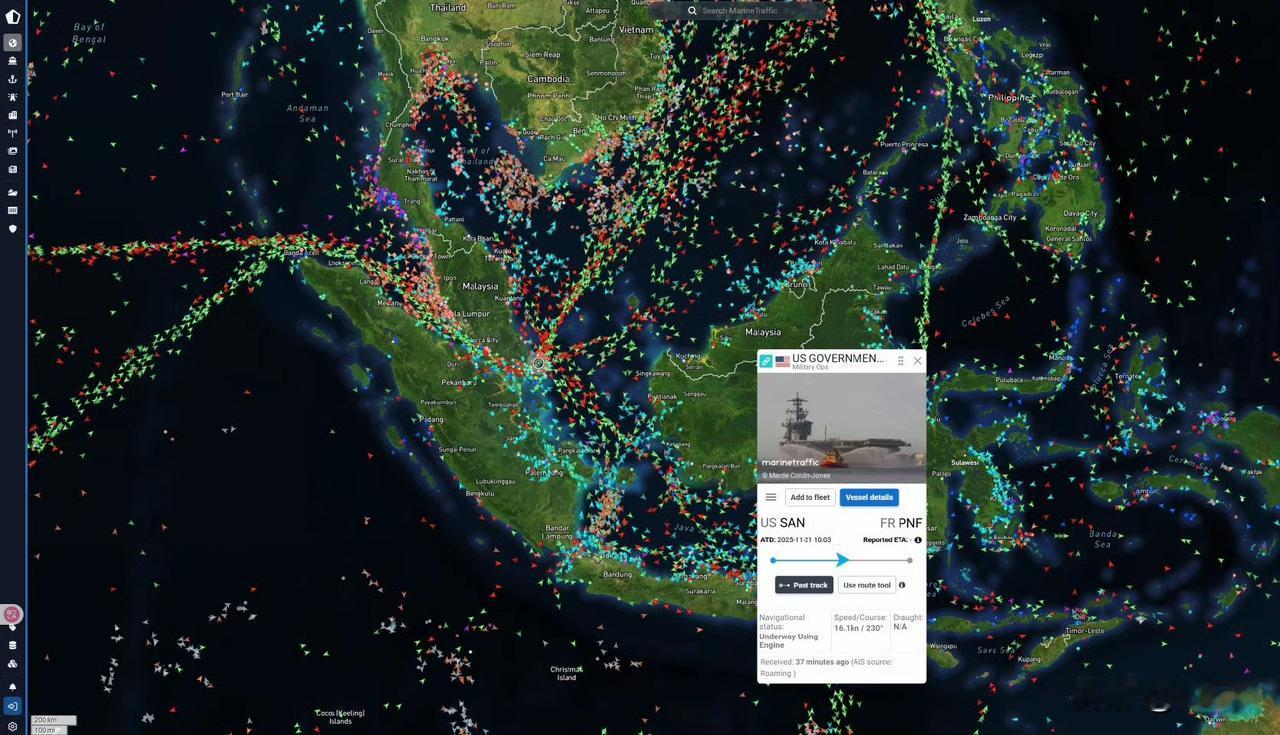
Task: Click the Use route tool button
Action: [x=867, y=585]
